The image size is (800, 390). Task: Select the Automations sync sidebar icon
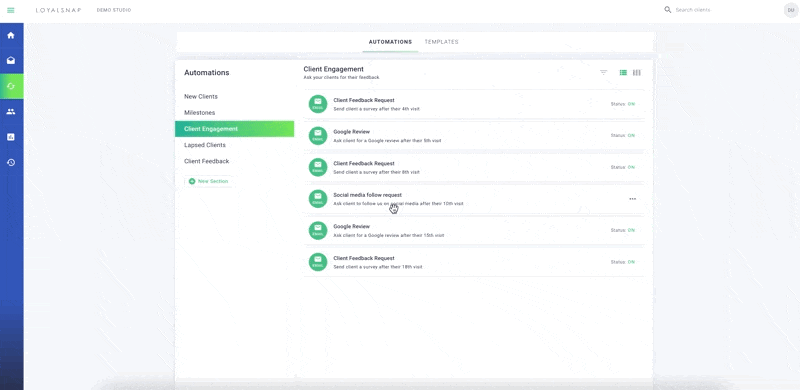coord(11,86)
